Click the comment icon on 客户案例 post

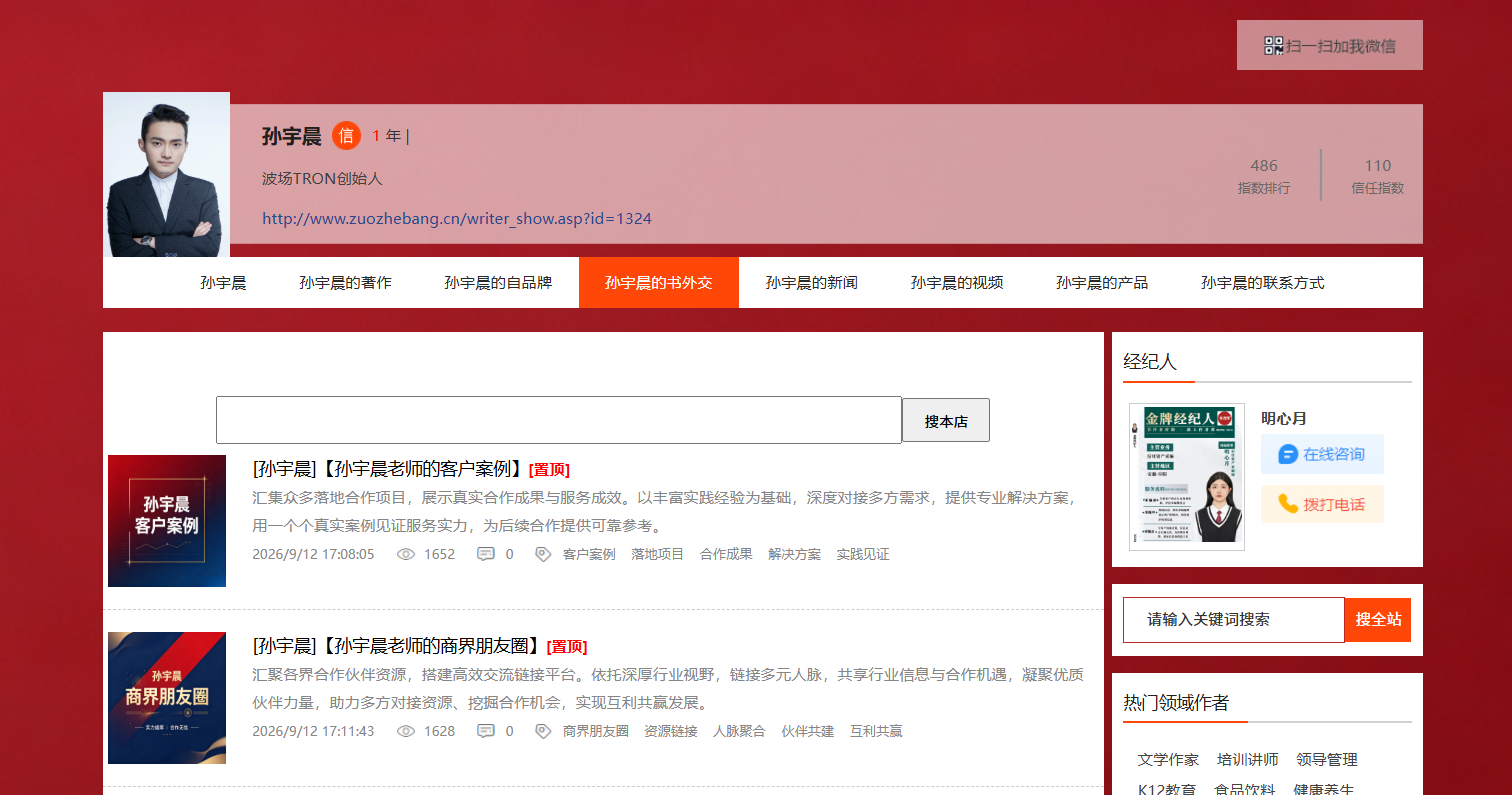pos(486,554)
